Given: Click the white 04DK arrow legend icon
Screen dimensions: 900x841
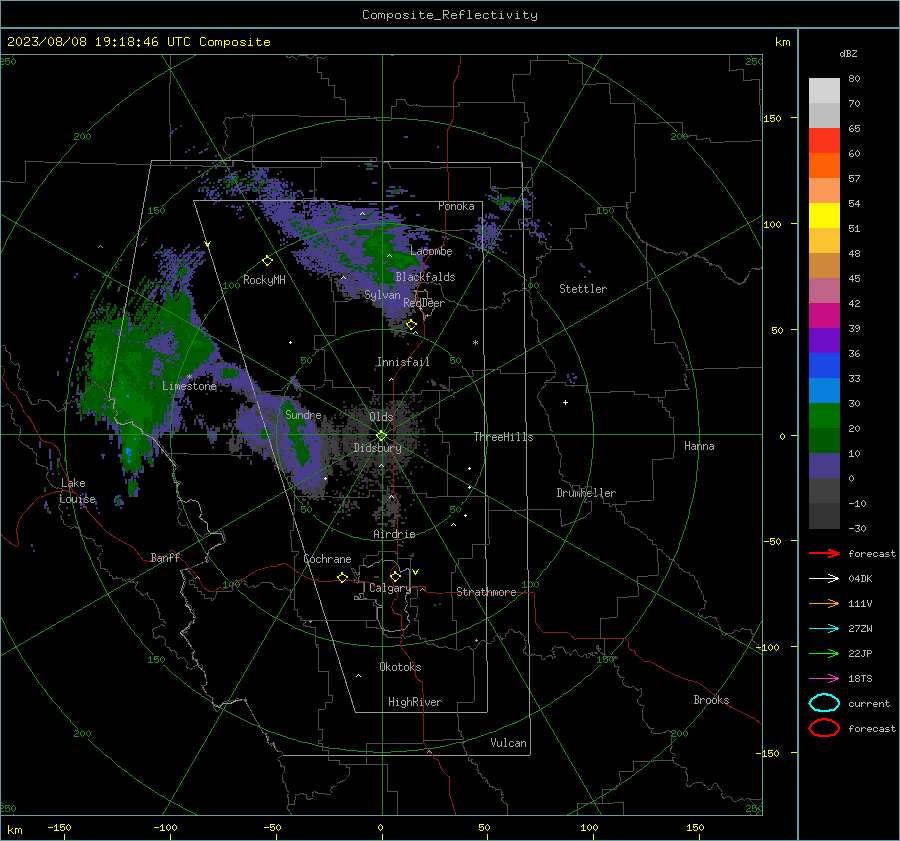Looking at the screenshot, I should 824,579.
